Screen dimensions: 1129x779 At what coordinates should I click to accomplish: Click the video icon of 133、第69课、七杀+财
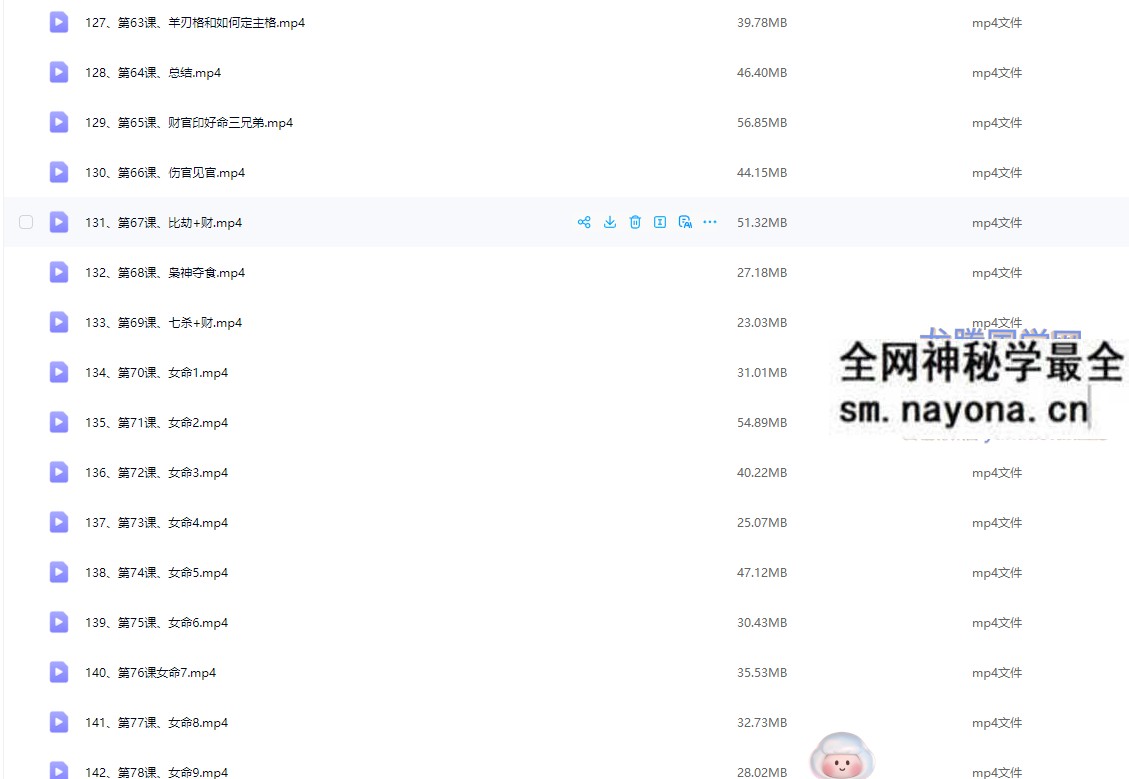pos(59,322)
